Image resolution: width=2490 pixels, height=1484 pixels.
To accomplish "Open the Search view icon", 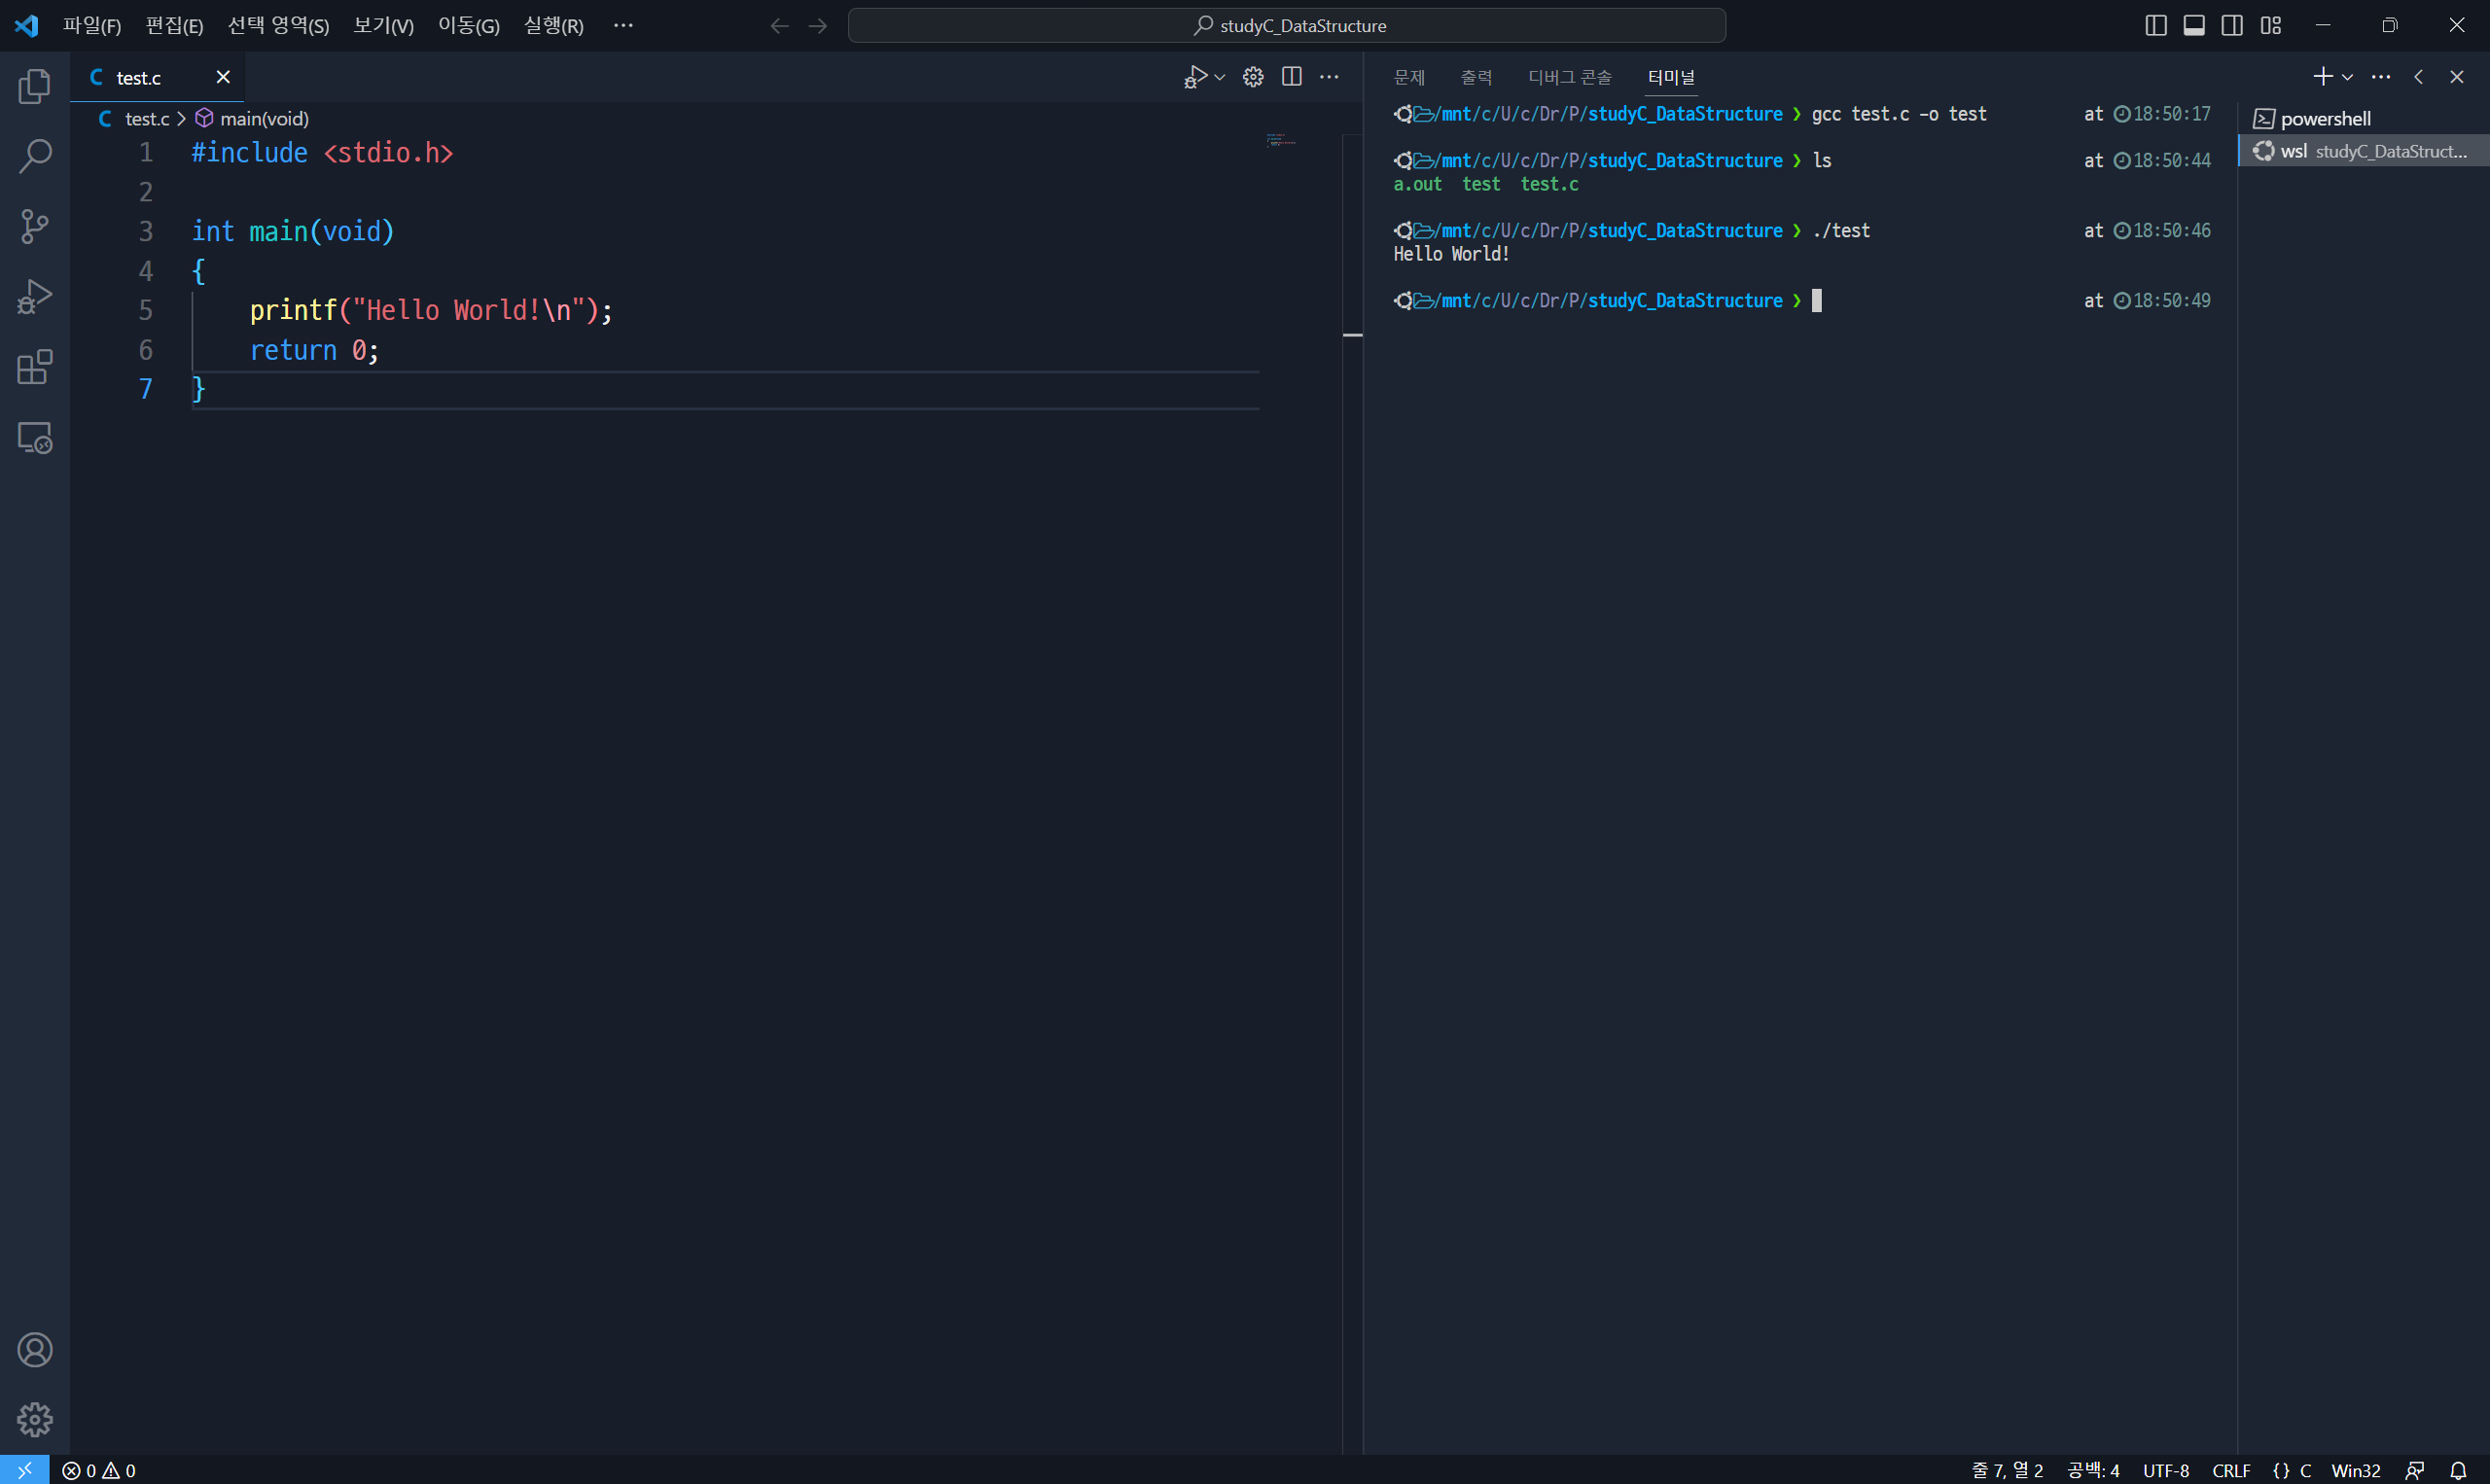I will [35, 156].
